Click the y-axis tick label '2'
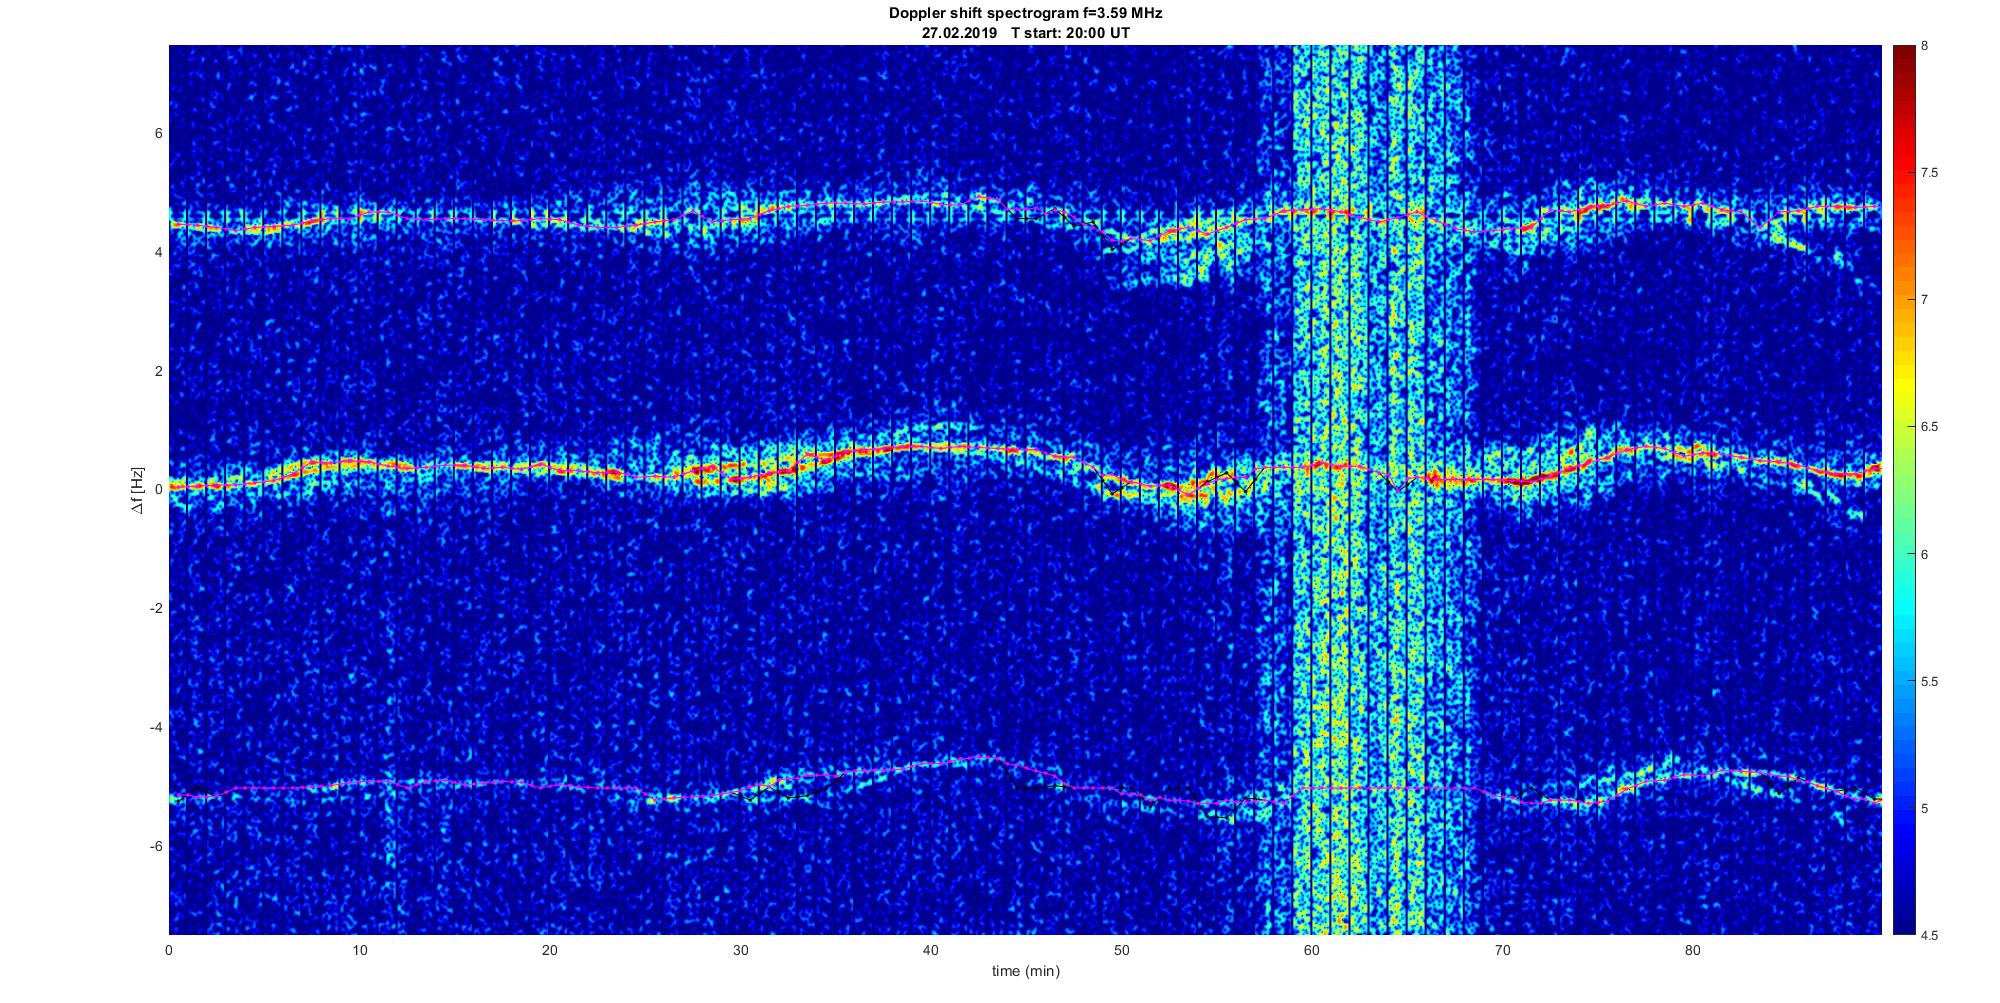 [x=158, y=371]
